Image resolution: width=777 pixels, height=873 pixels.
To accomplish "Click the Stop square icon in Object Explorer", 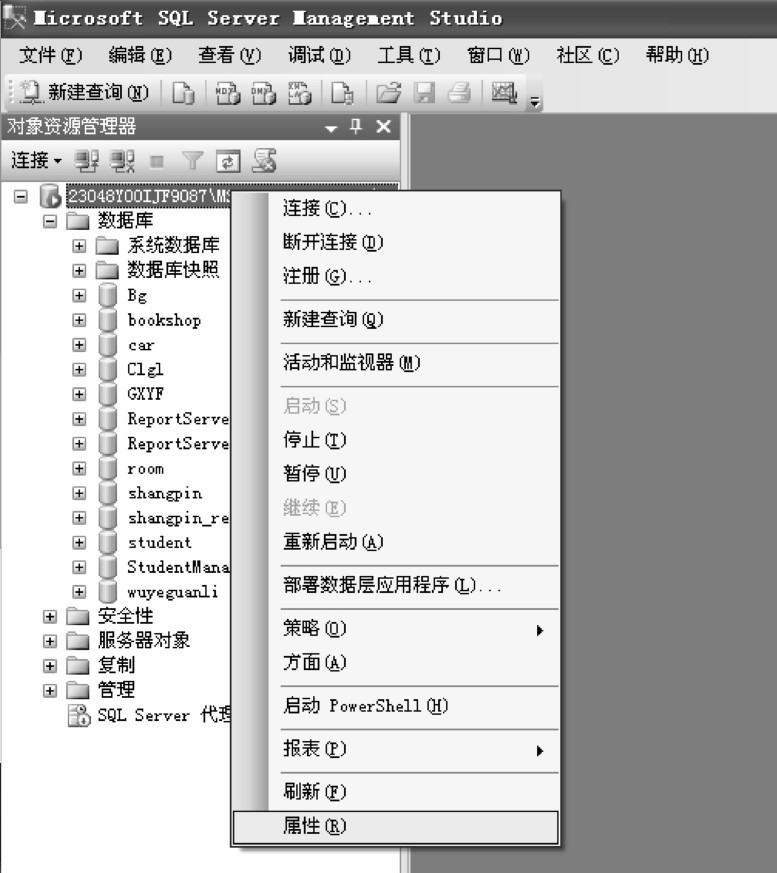I will pos(157,161).
